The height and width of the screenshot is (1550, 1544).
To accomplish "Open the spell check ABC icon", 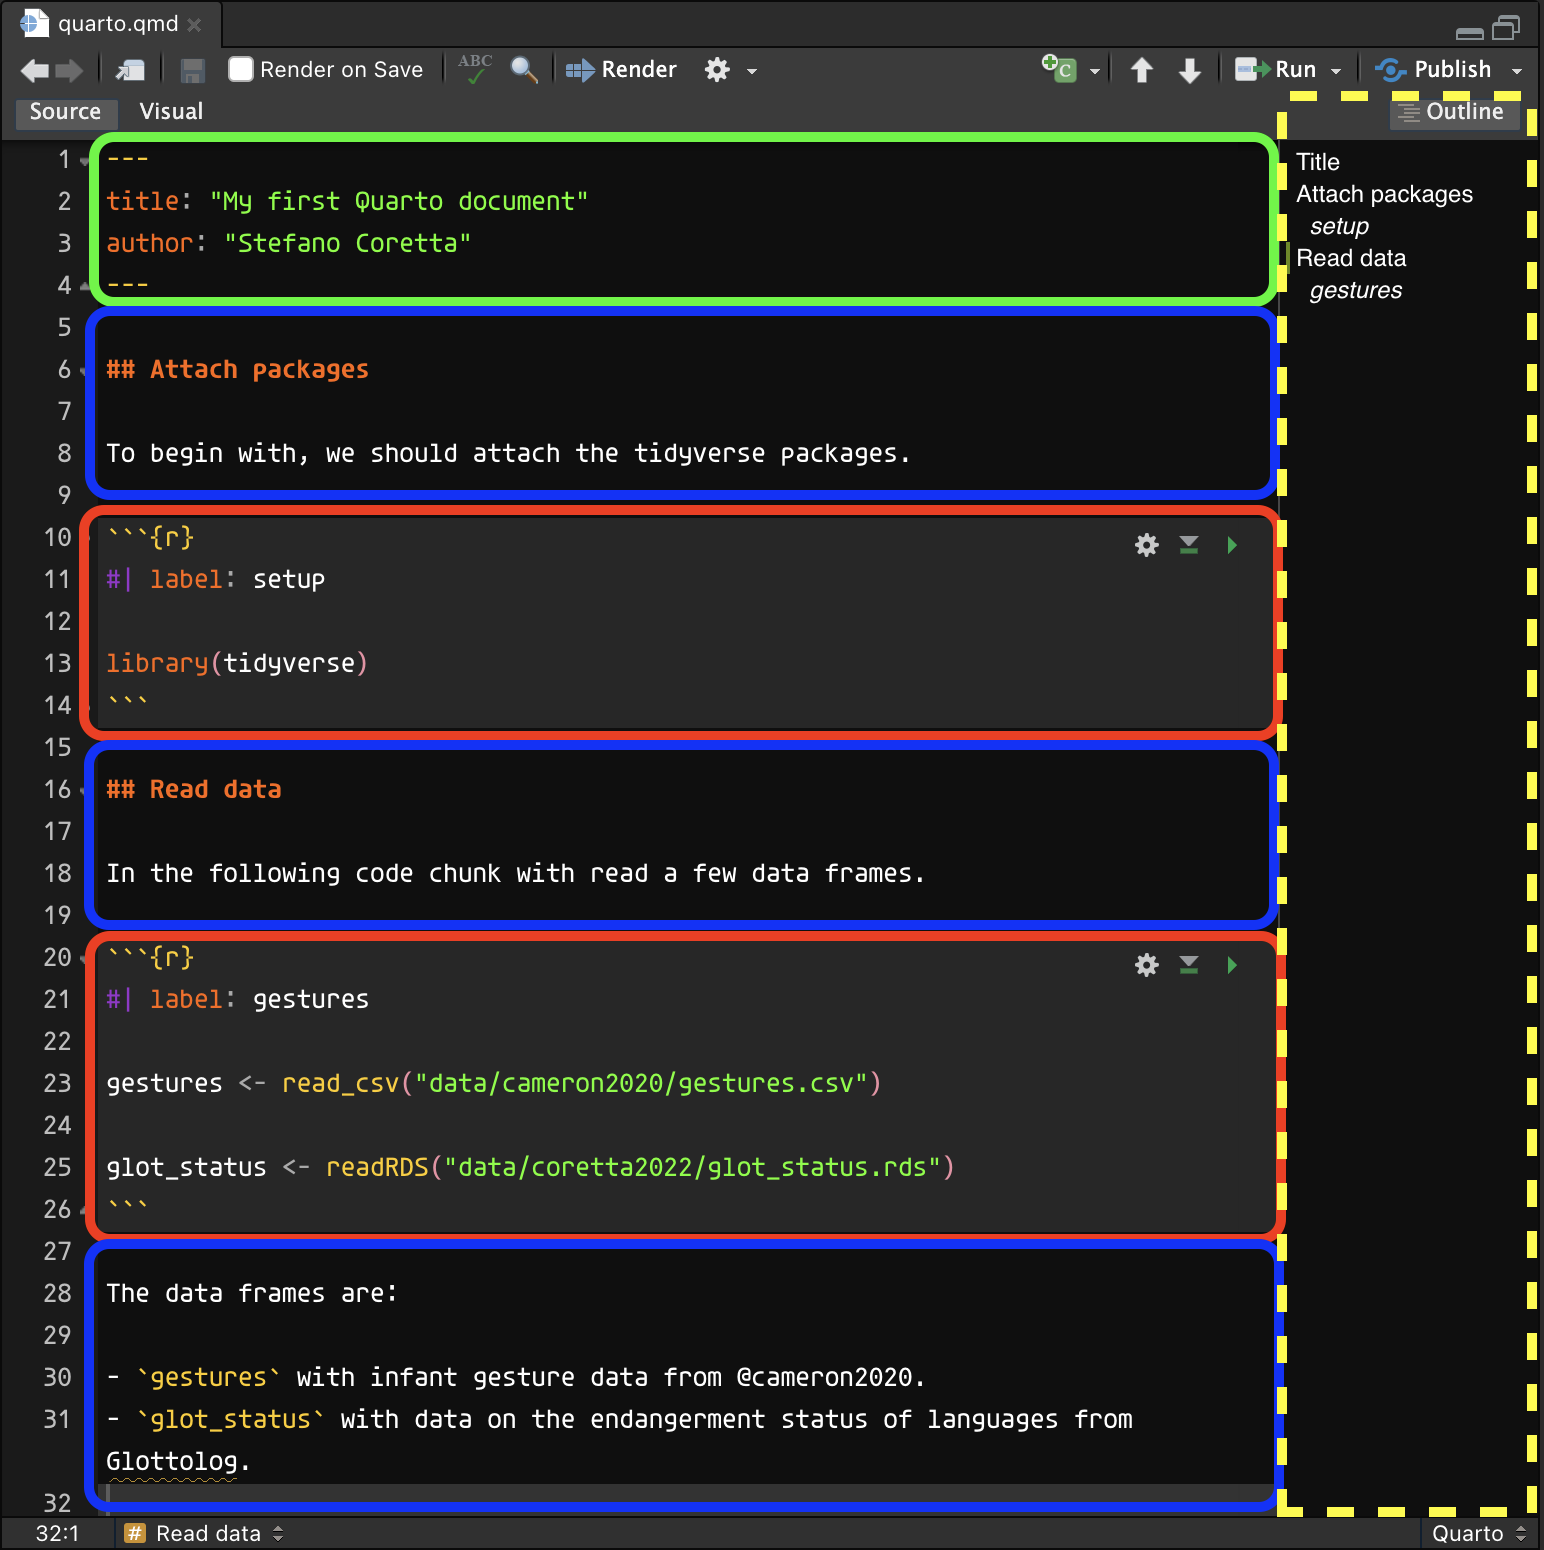I will [475, 69].
